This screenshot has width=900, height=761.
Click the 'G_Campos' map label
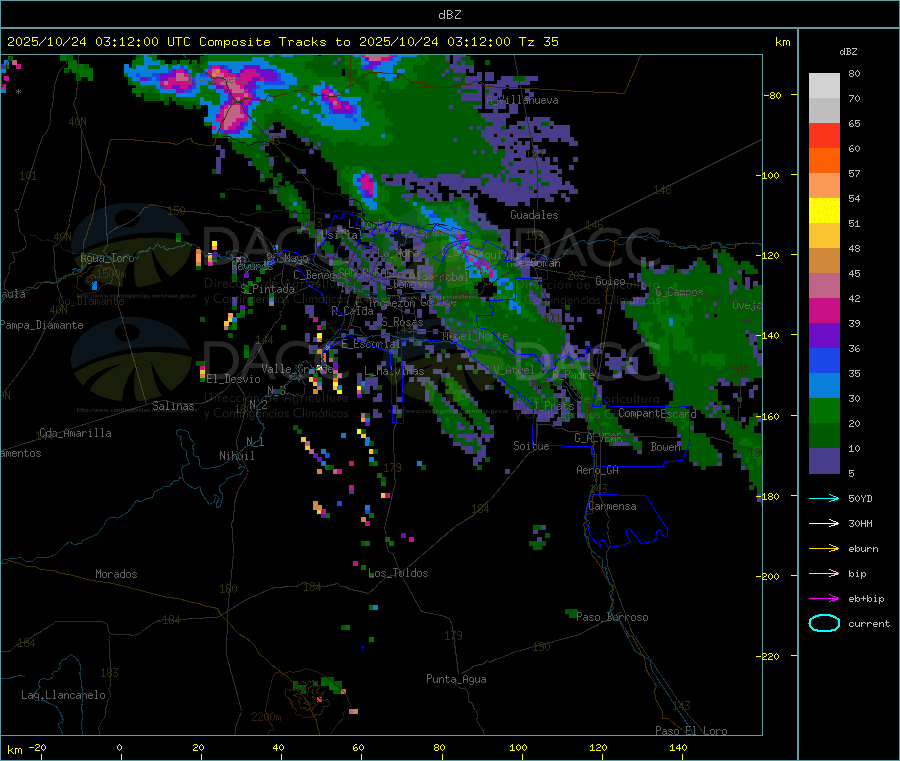679,292
